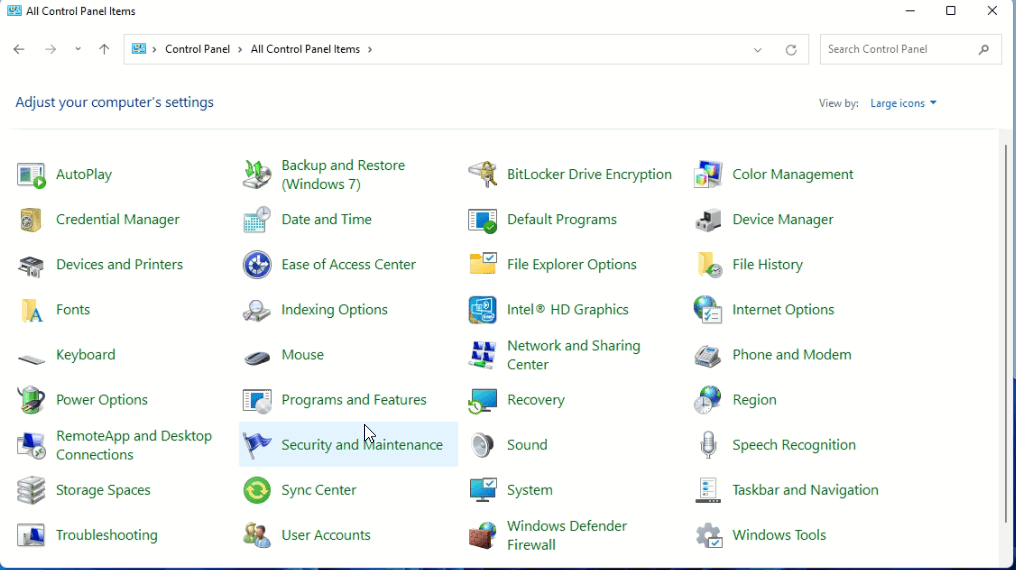Open the Sync Center link text

point(318,490)
